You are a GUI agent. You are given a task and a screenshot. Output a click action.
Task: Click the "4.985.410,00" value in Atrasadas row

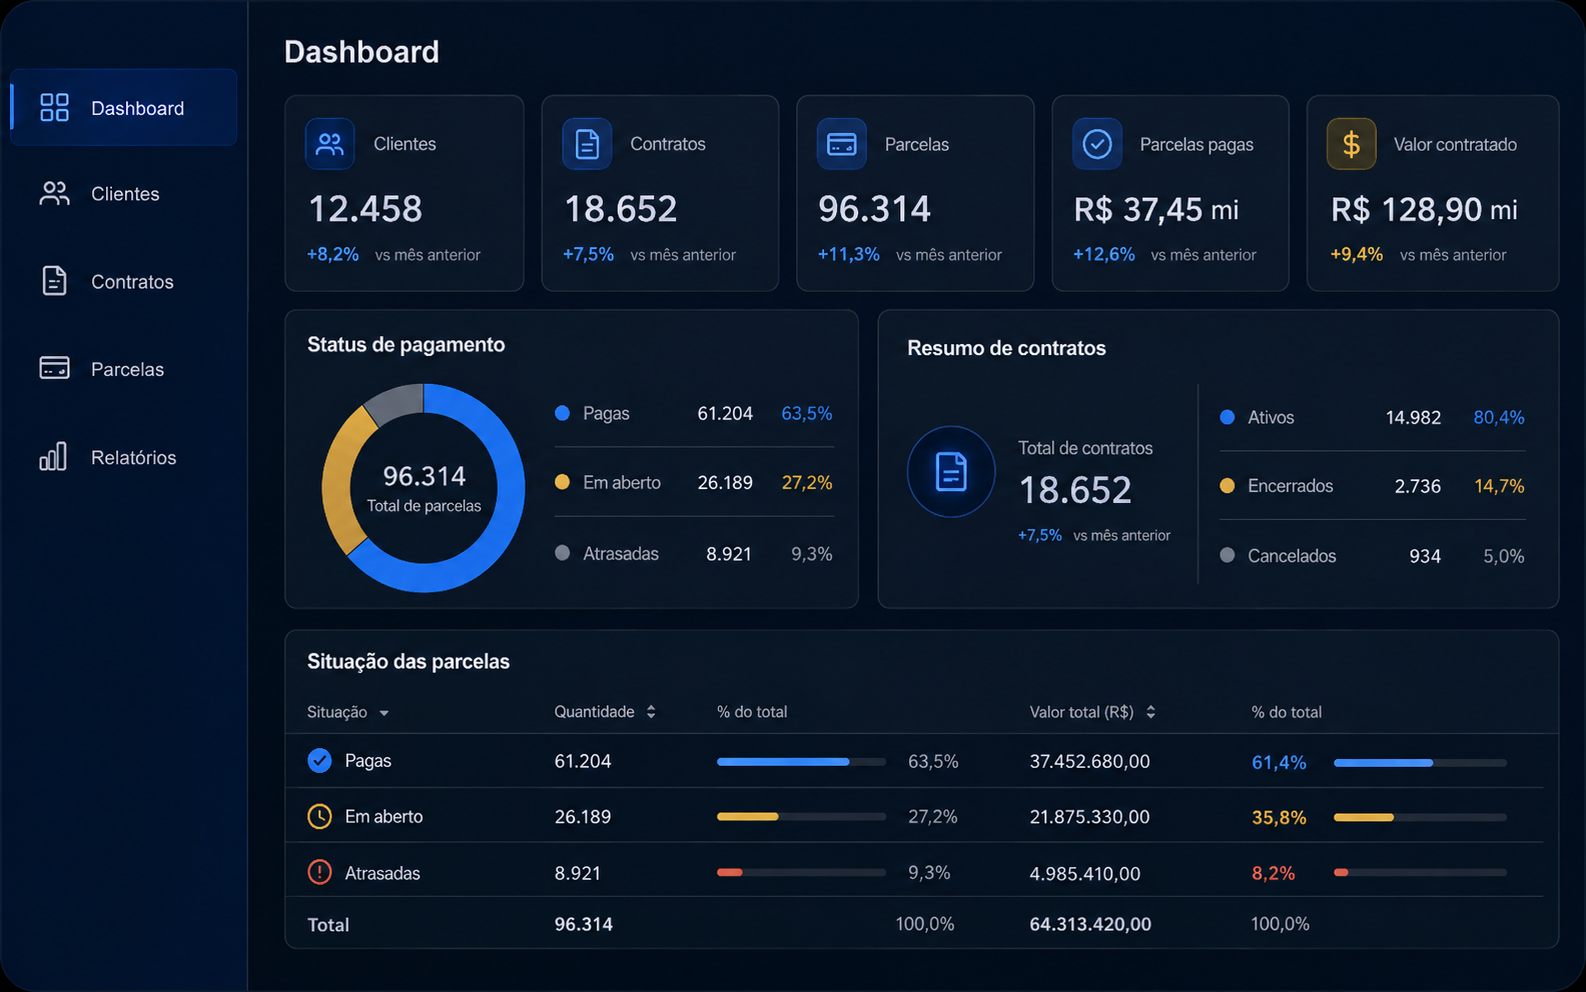coord(1085,873)
